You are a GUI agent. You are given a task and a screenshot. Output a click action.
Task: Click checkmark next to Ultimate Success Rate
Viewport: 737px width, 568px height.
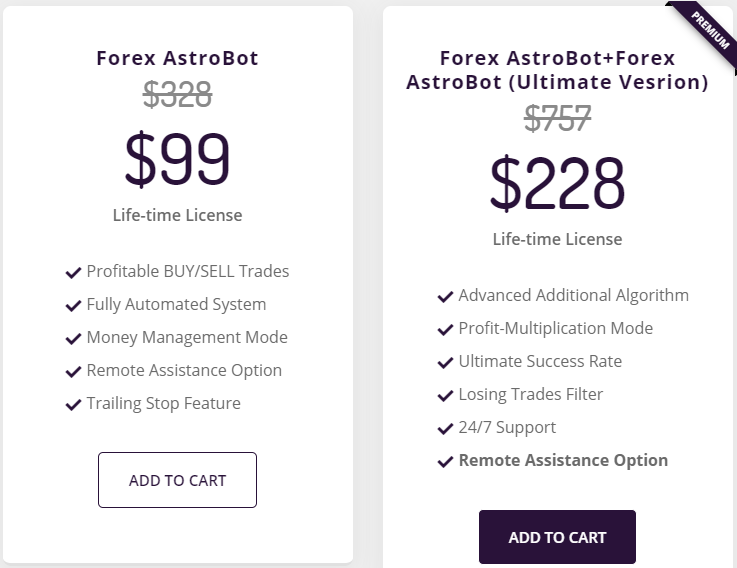pyautogui.click(x=445, y=362)
